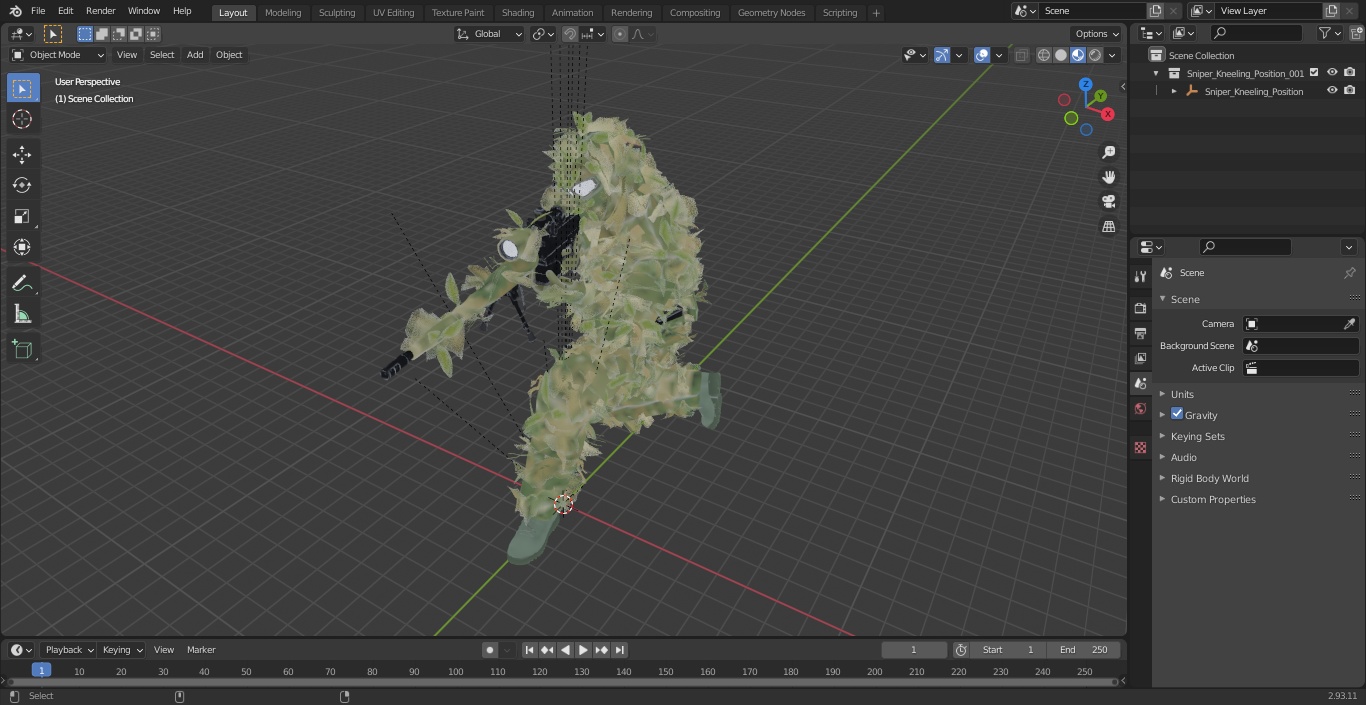Expand the Sniper_Kneeling_Position tree item

click(1174, 91)
